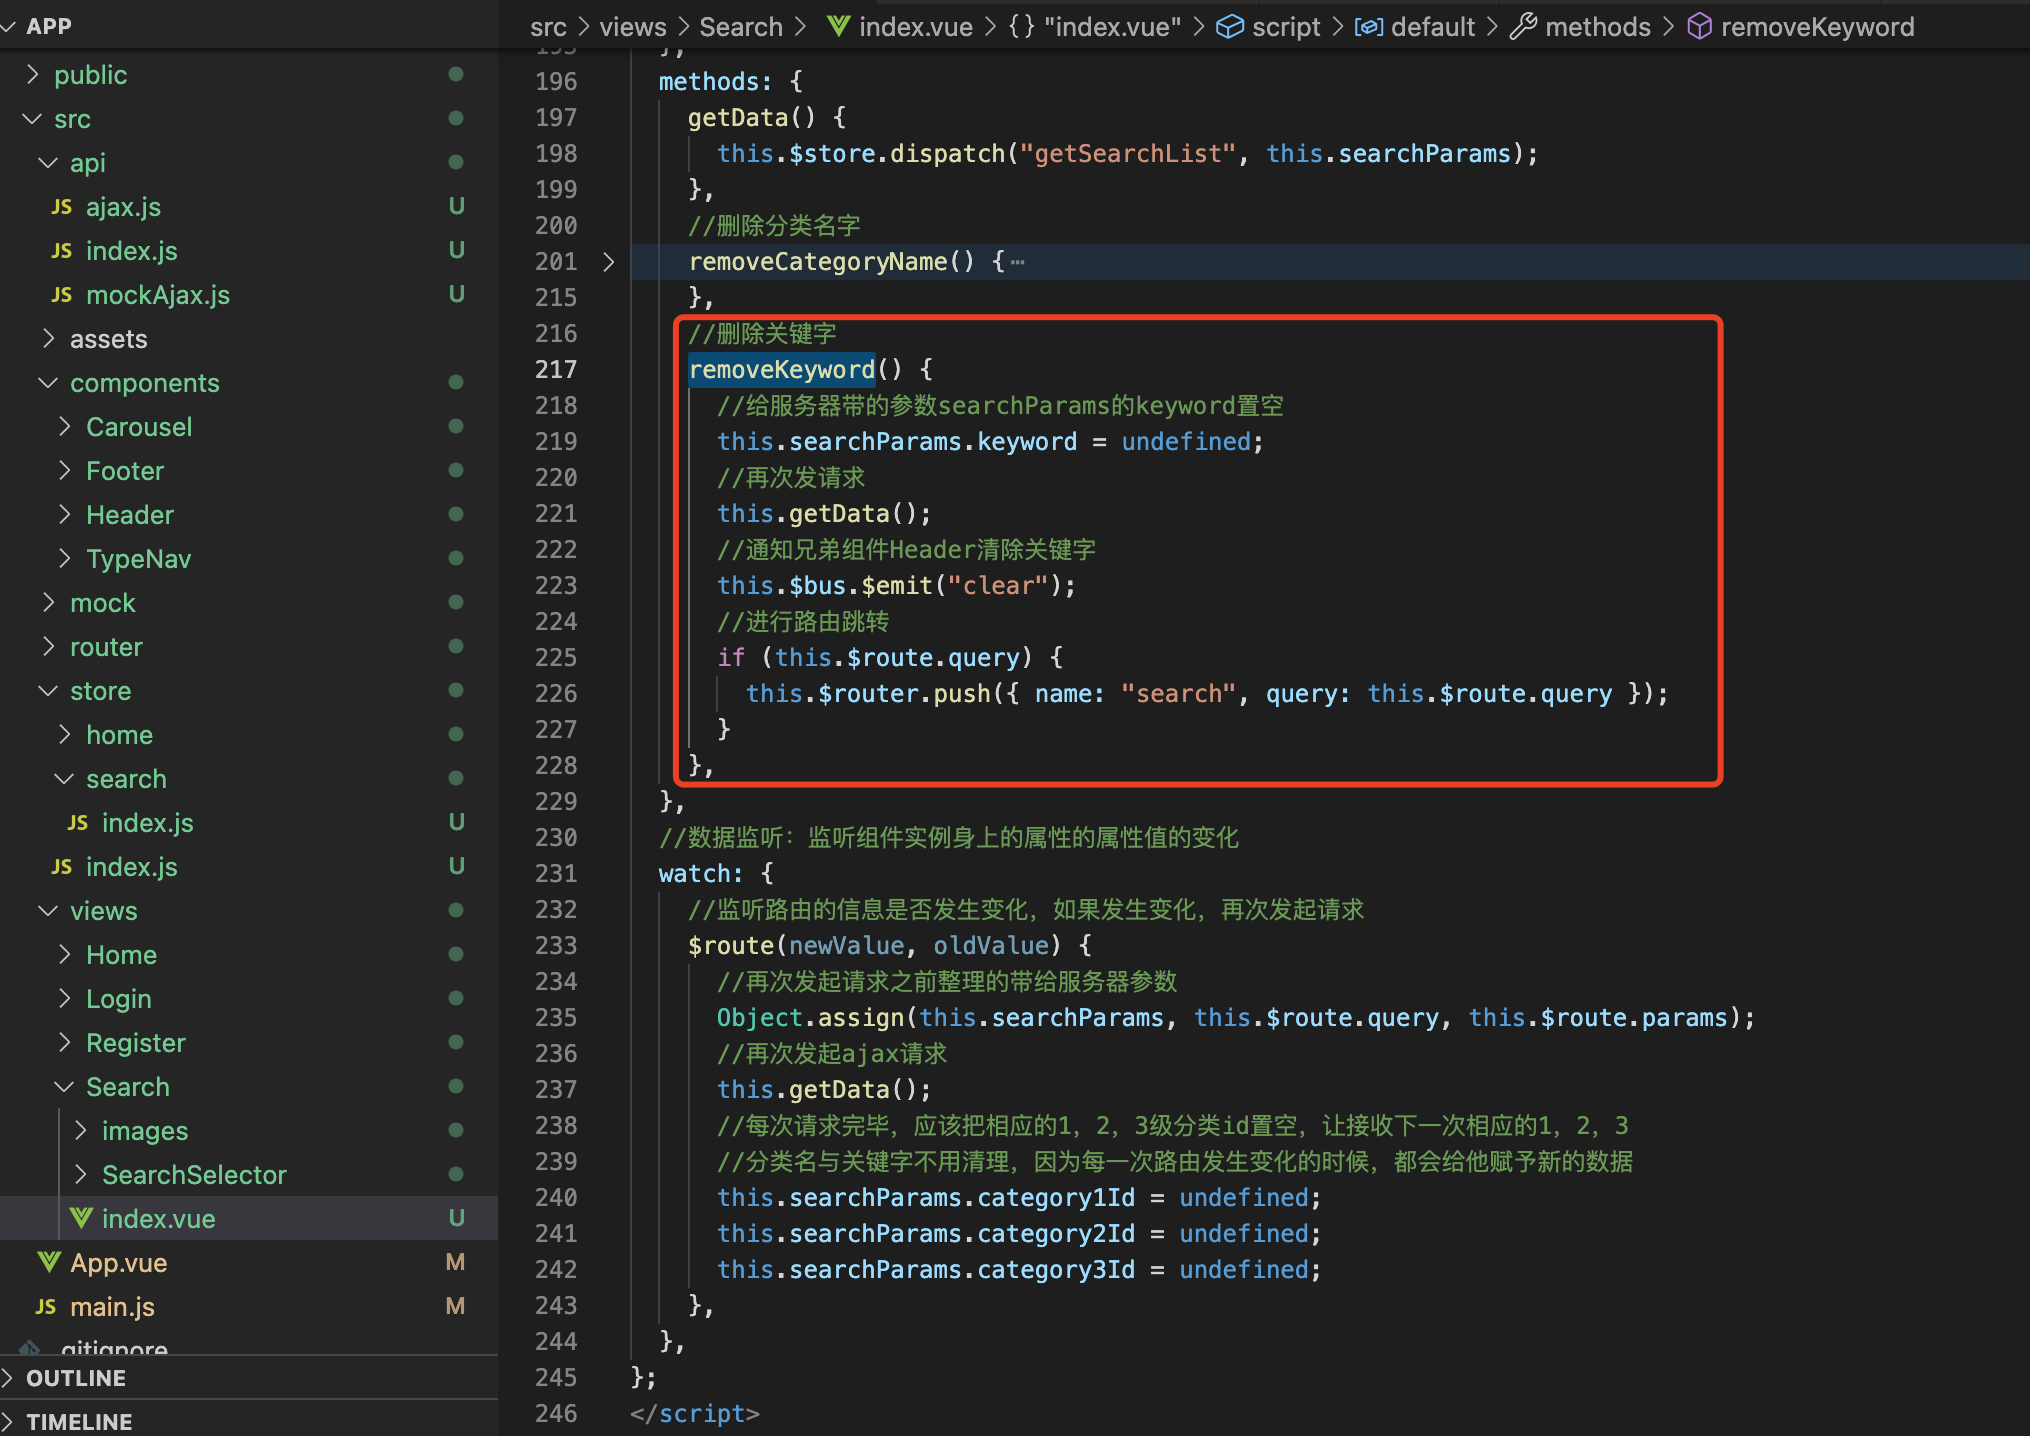Expand the OUTLINE panel section

point(76,1378)
